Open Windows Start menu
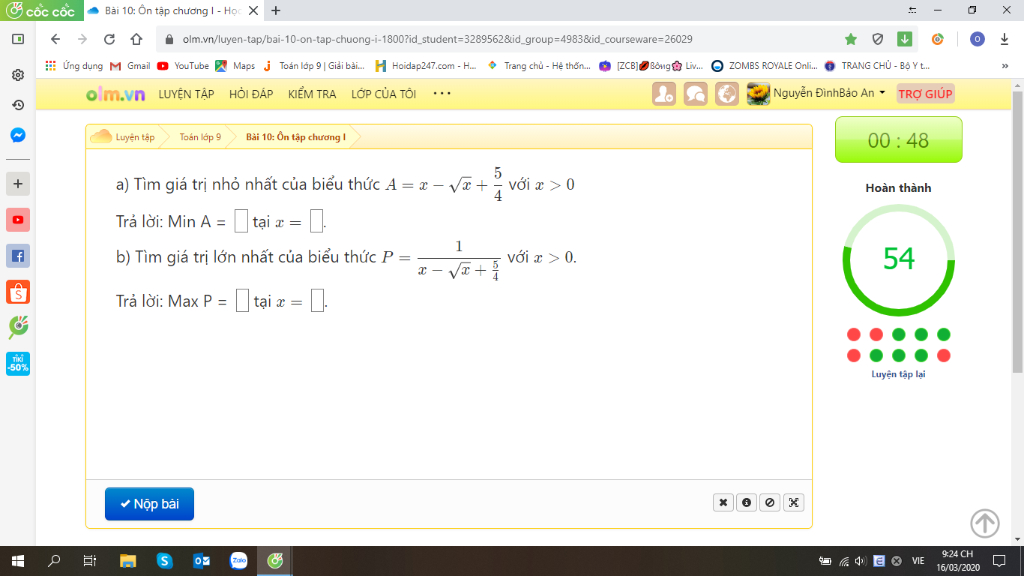This screenshot has width=1024, height=576. [18, 561]
